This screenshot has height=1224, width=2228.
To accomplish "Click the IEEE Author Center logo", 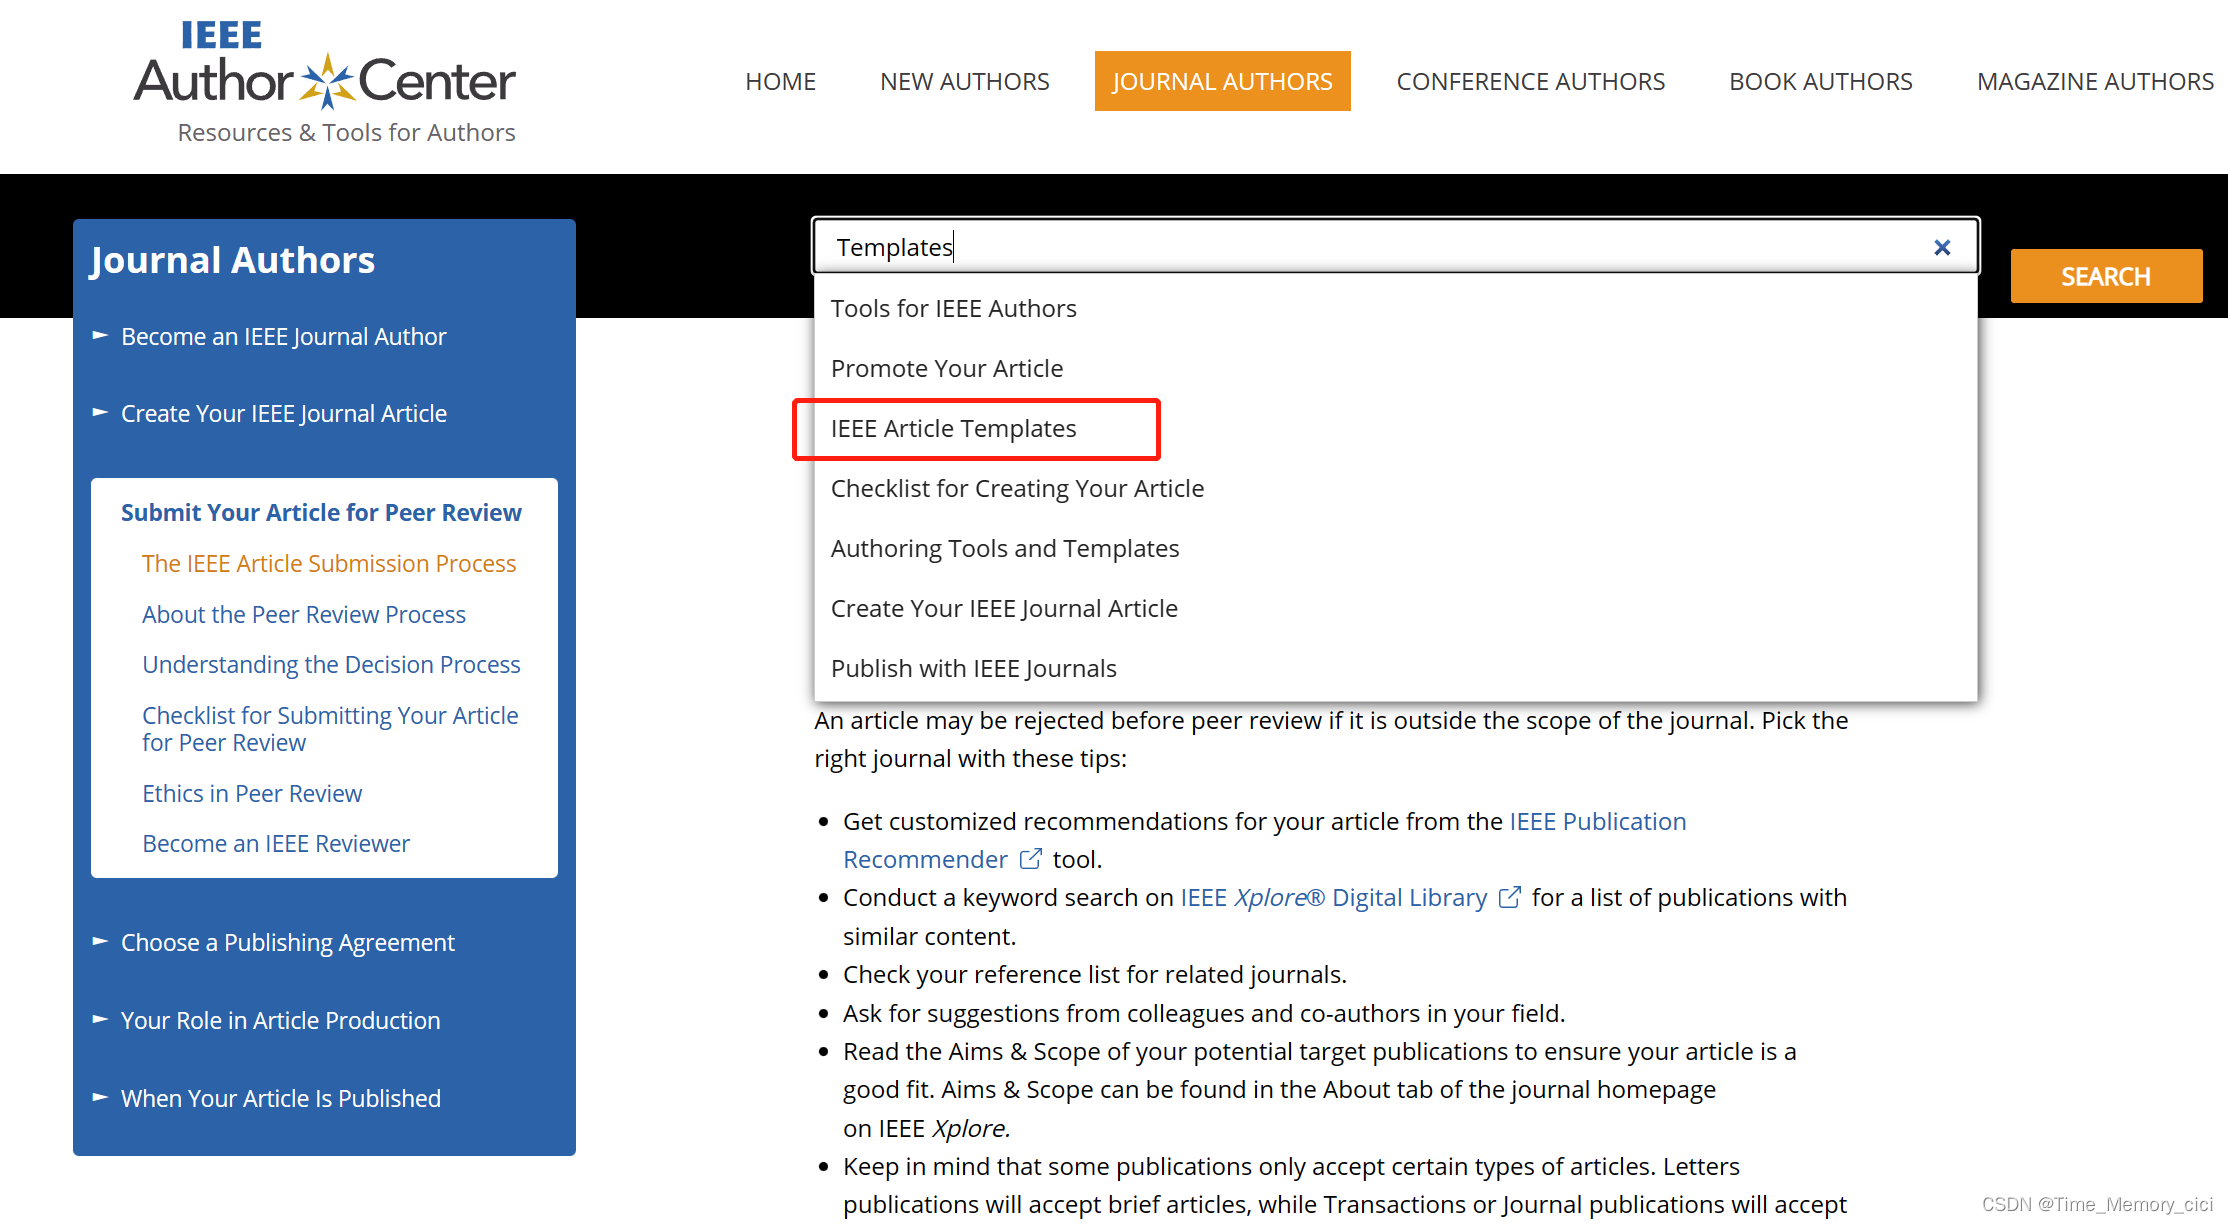I will (325, 82).
